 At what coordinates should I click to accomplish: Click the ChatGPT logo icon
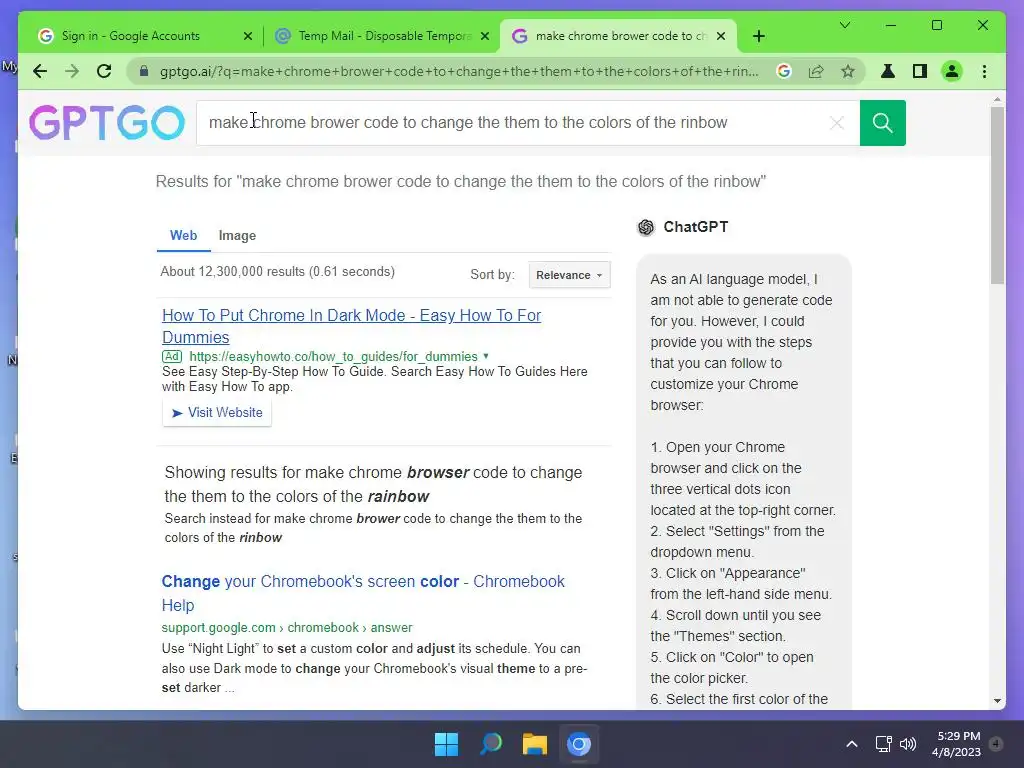pyautogui.click(x=646, y=227)
